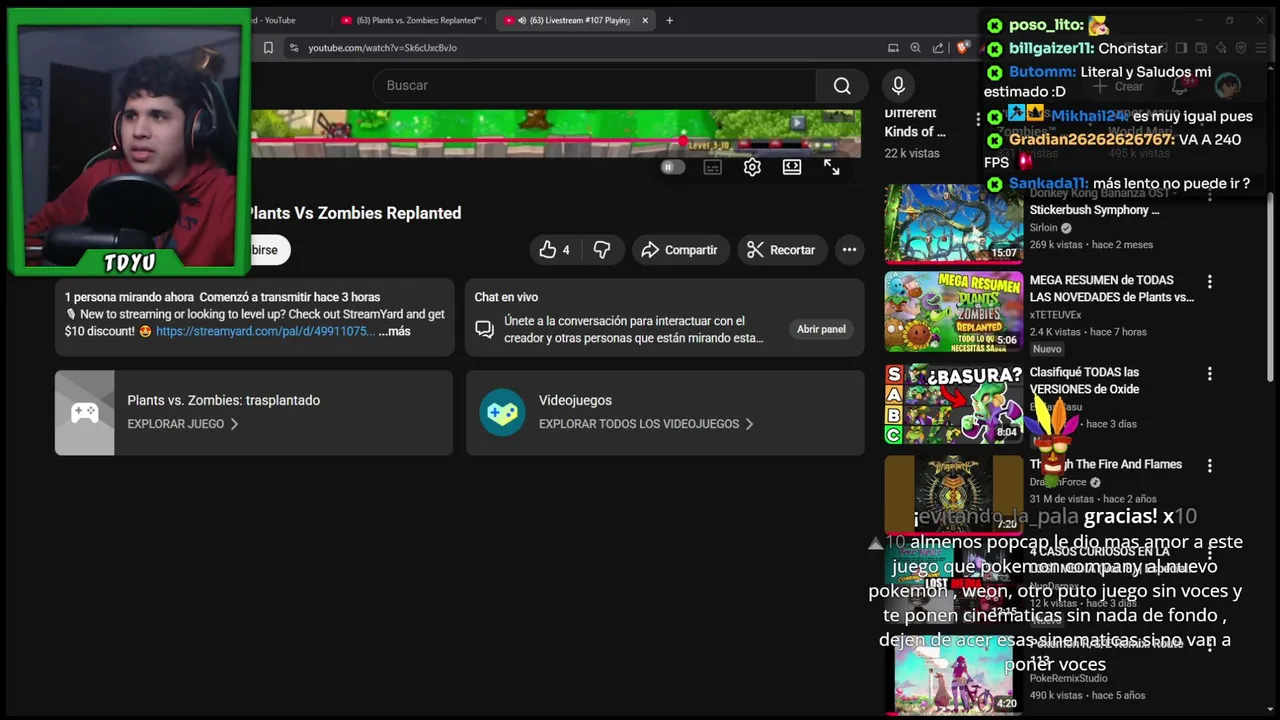Click '22 k vistas' under Different Kinds of
Screen dimensions: 1280x720
tap(912, 153)
